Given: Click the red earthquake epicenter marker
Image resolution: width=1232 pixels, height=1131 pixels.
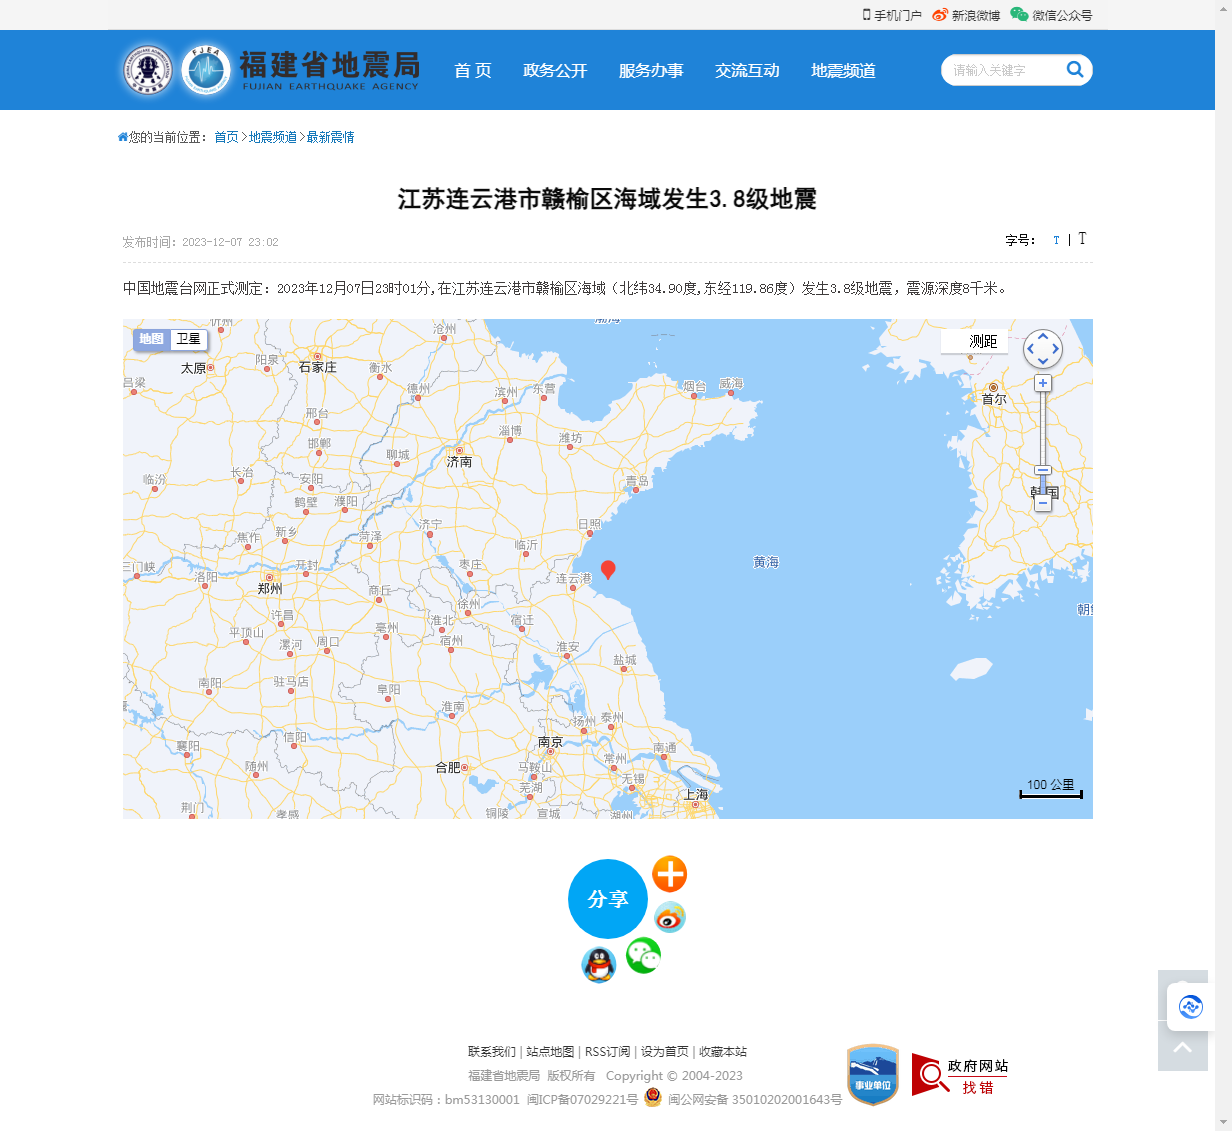Looking at the screenshot, I should [x=607, y=569].
